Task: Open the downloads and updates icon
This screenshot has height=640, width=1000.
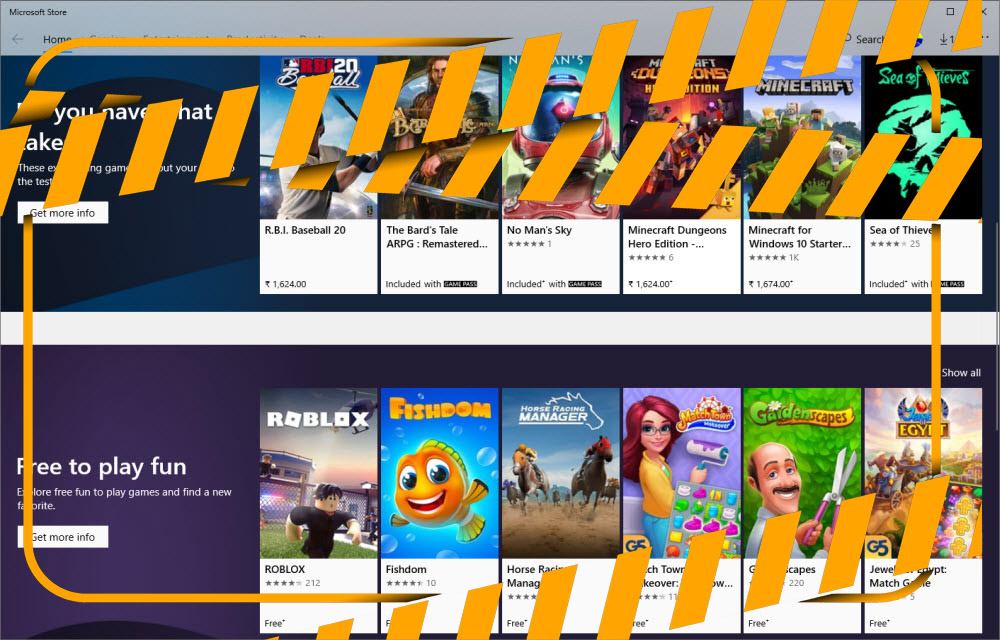Action: (x=946, y=40)
